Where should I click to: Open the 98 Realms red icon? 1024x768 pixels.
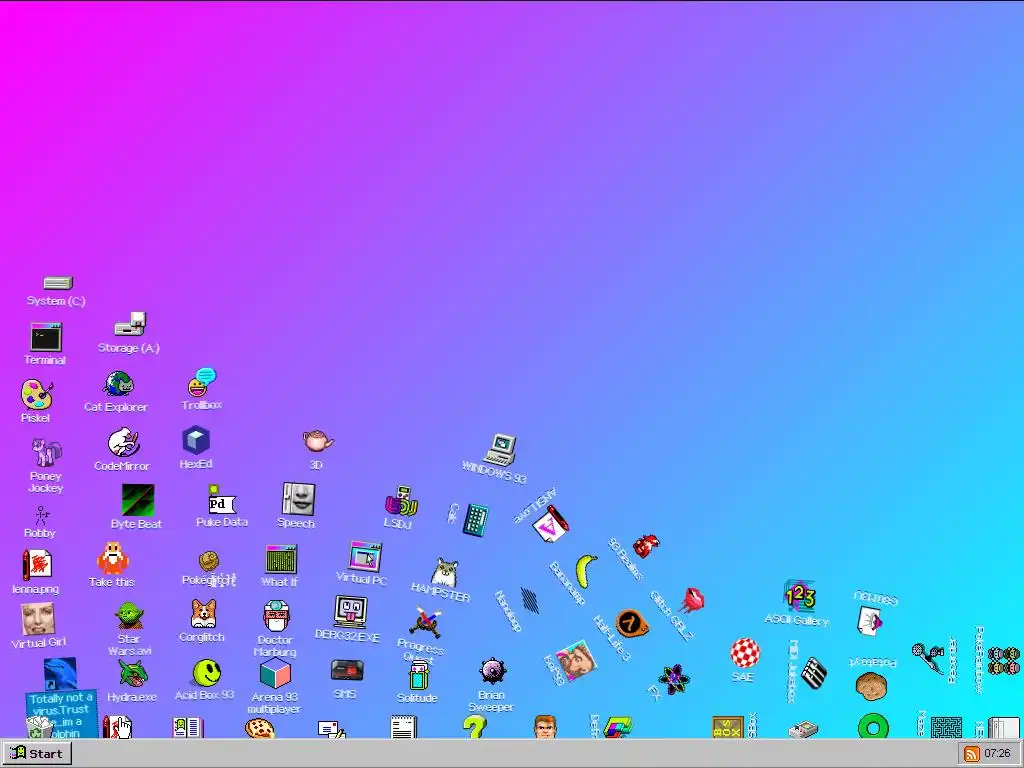[x=646, y=545]
